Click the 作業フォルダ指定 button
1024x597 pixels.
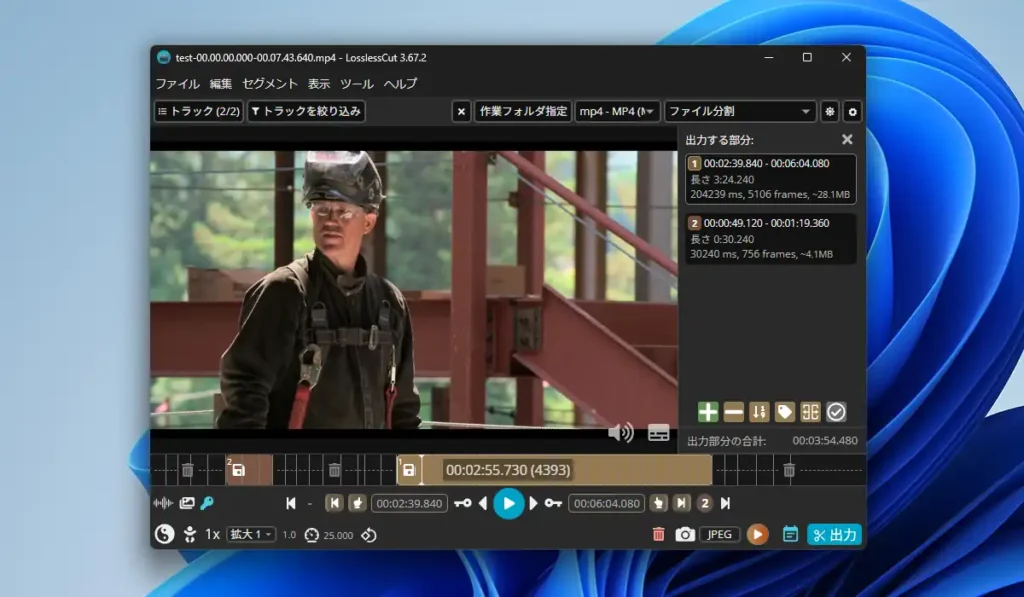click(523, 112)
